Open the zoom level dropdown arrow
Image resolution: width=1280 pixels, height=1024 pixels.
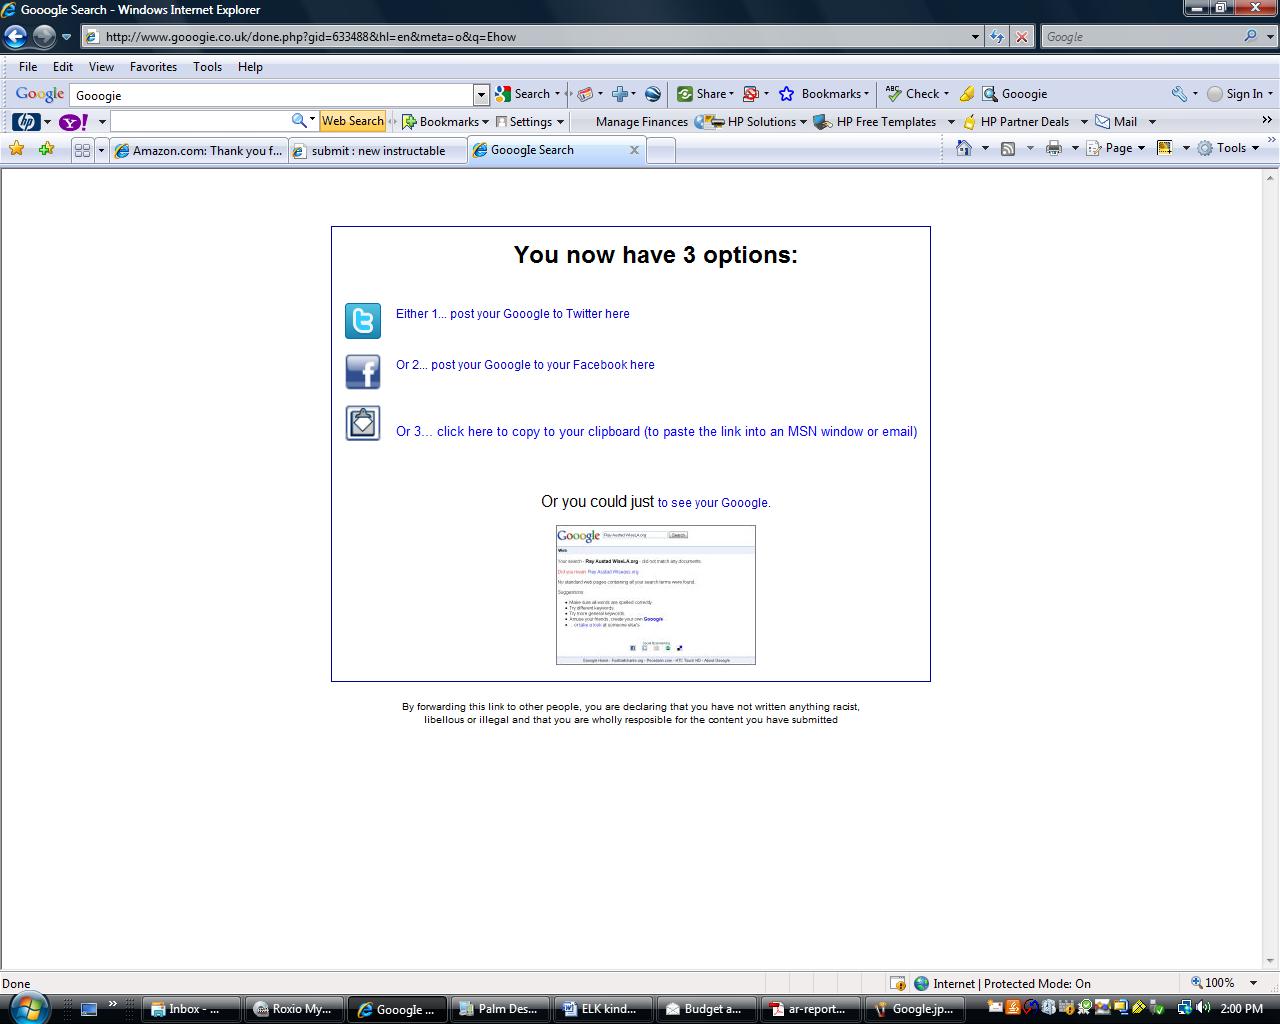point(1254,983)
